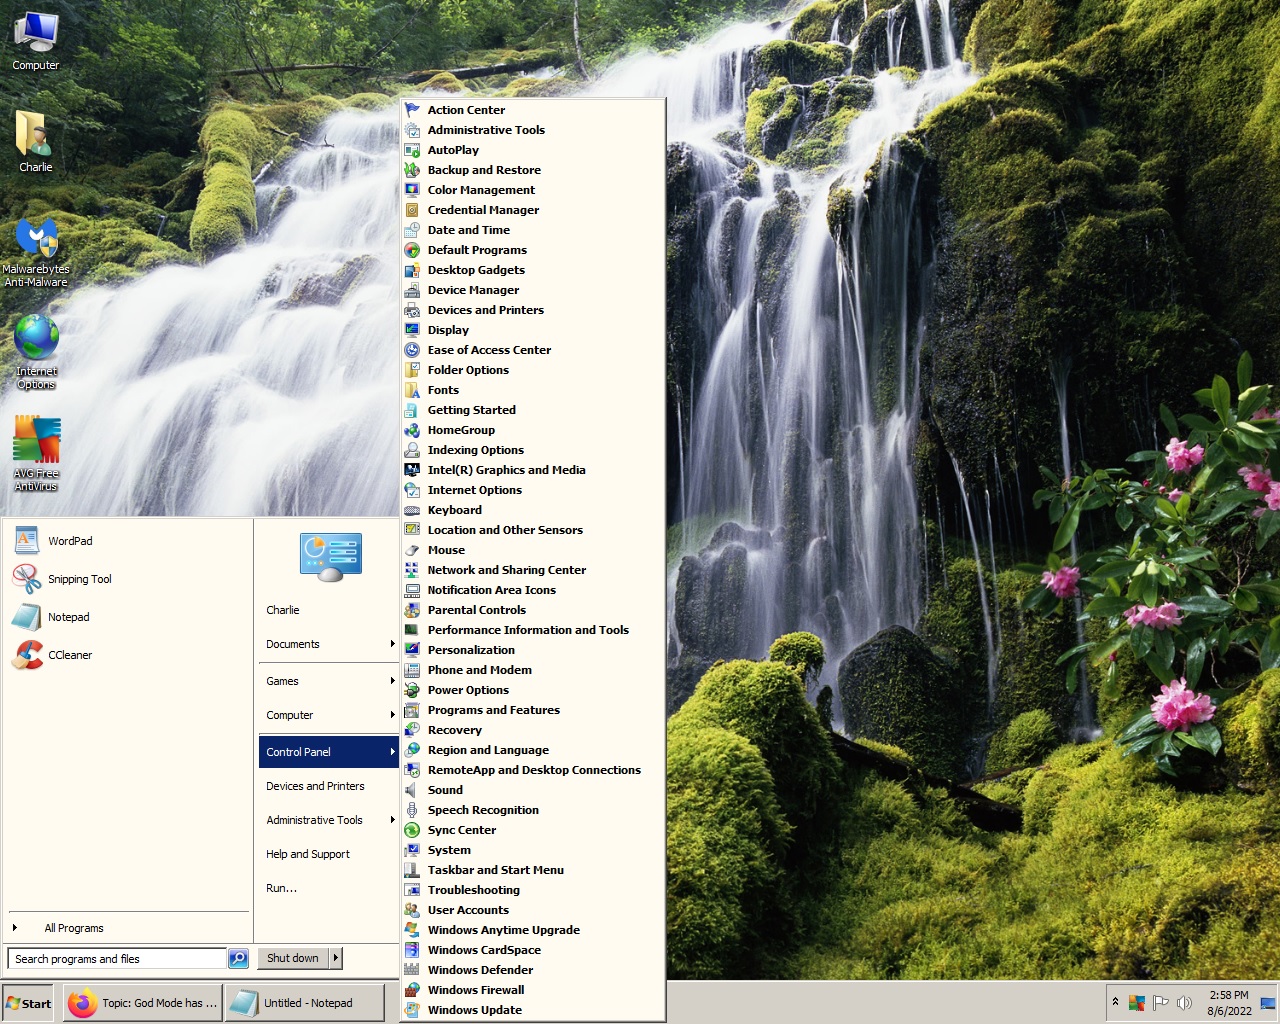1280x1024 pixels.
Task: Click the Start button
Action: pos(29,1003)
